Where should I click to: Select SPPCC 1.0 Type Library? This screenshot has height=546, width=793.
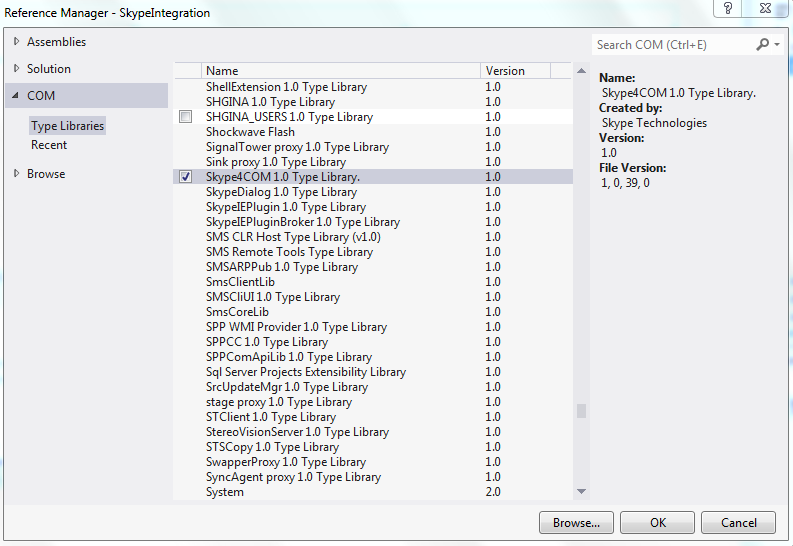click(373, 342)
